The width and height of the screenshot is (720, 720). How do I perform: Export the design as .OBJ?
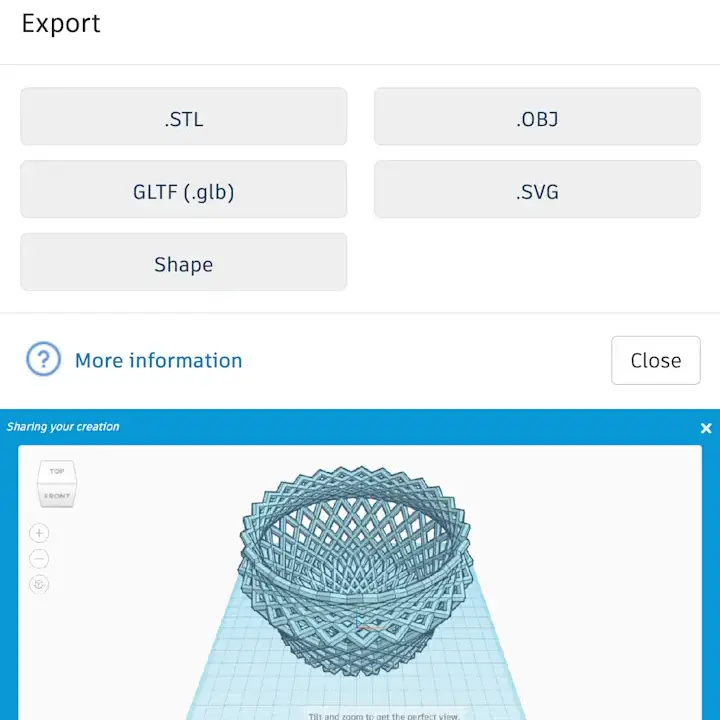(x=537, y=117)
